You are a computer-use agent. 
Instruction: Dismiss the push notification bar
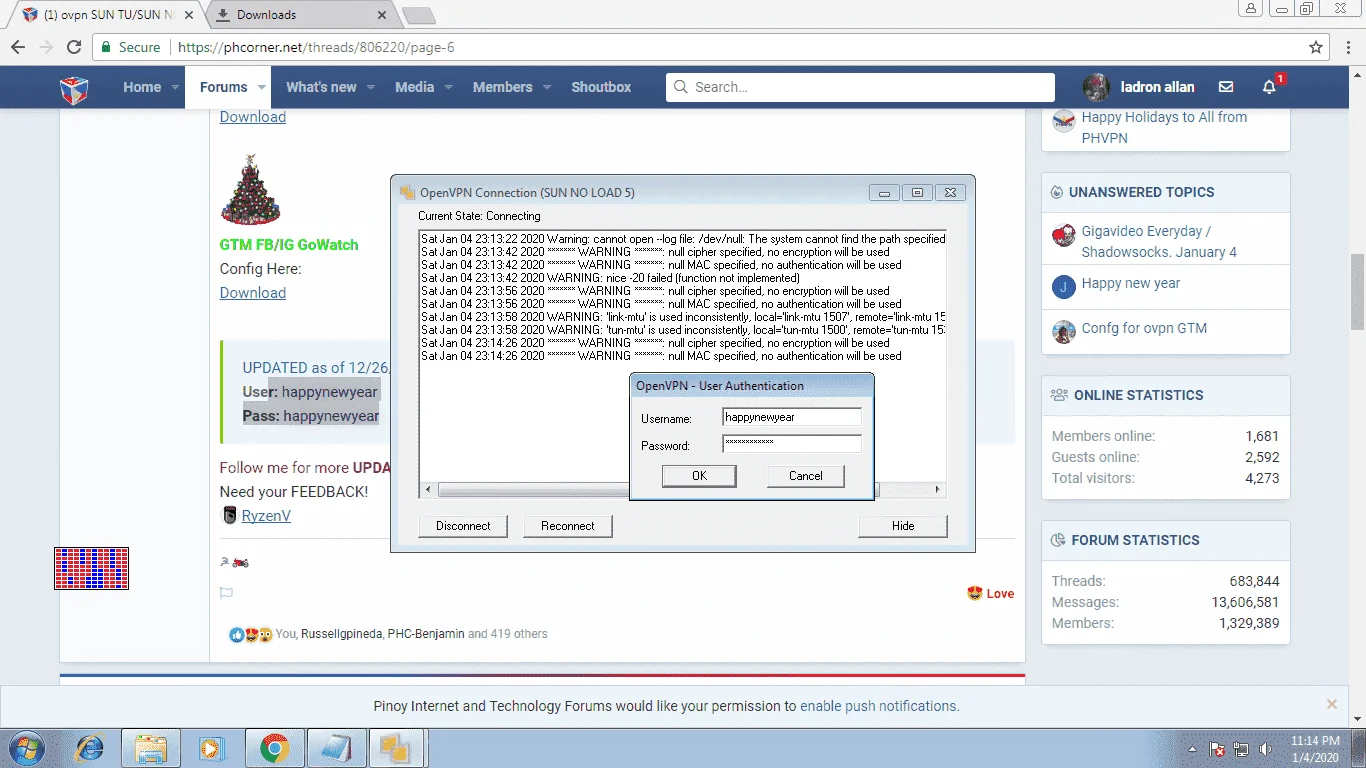[x=1331, y=705]
